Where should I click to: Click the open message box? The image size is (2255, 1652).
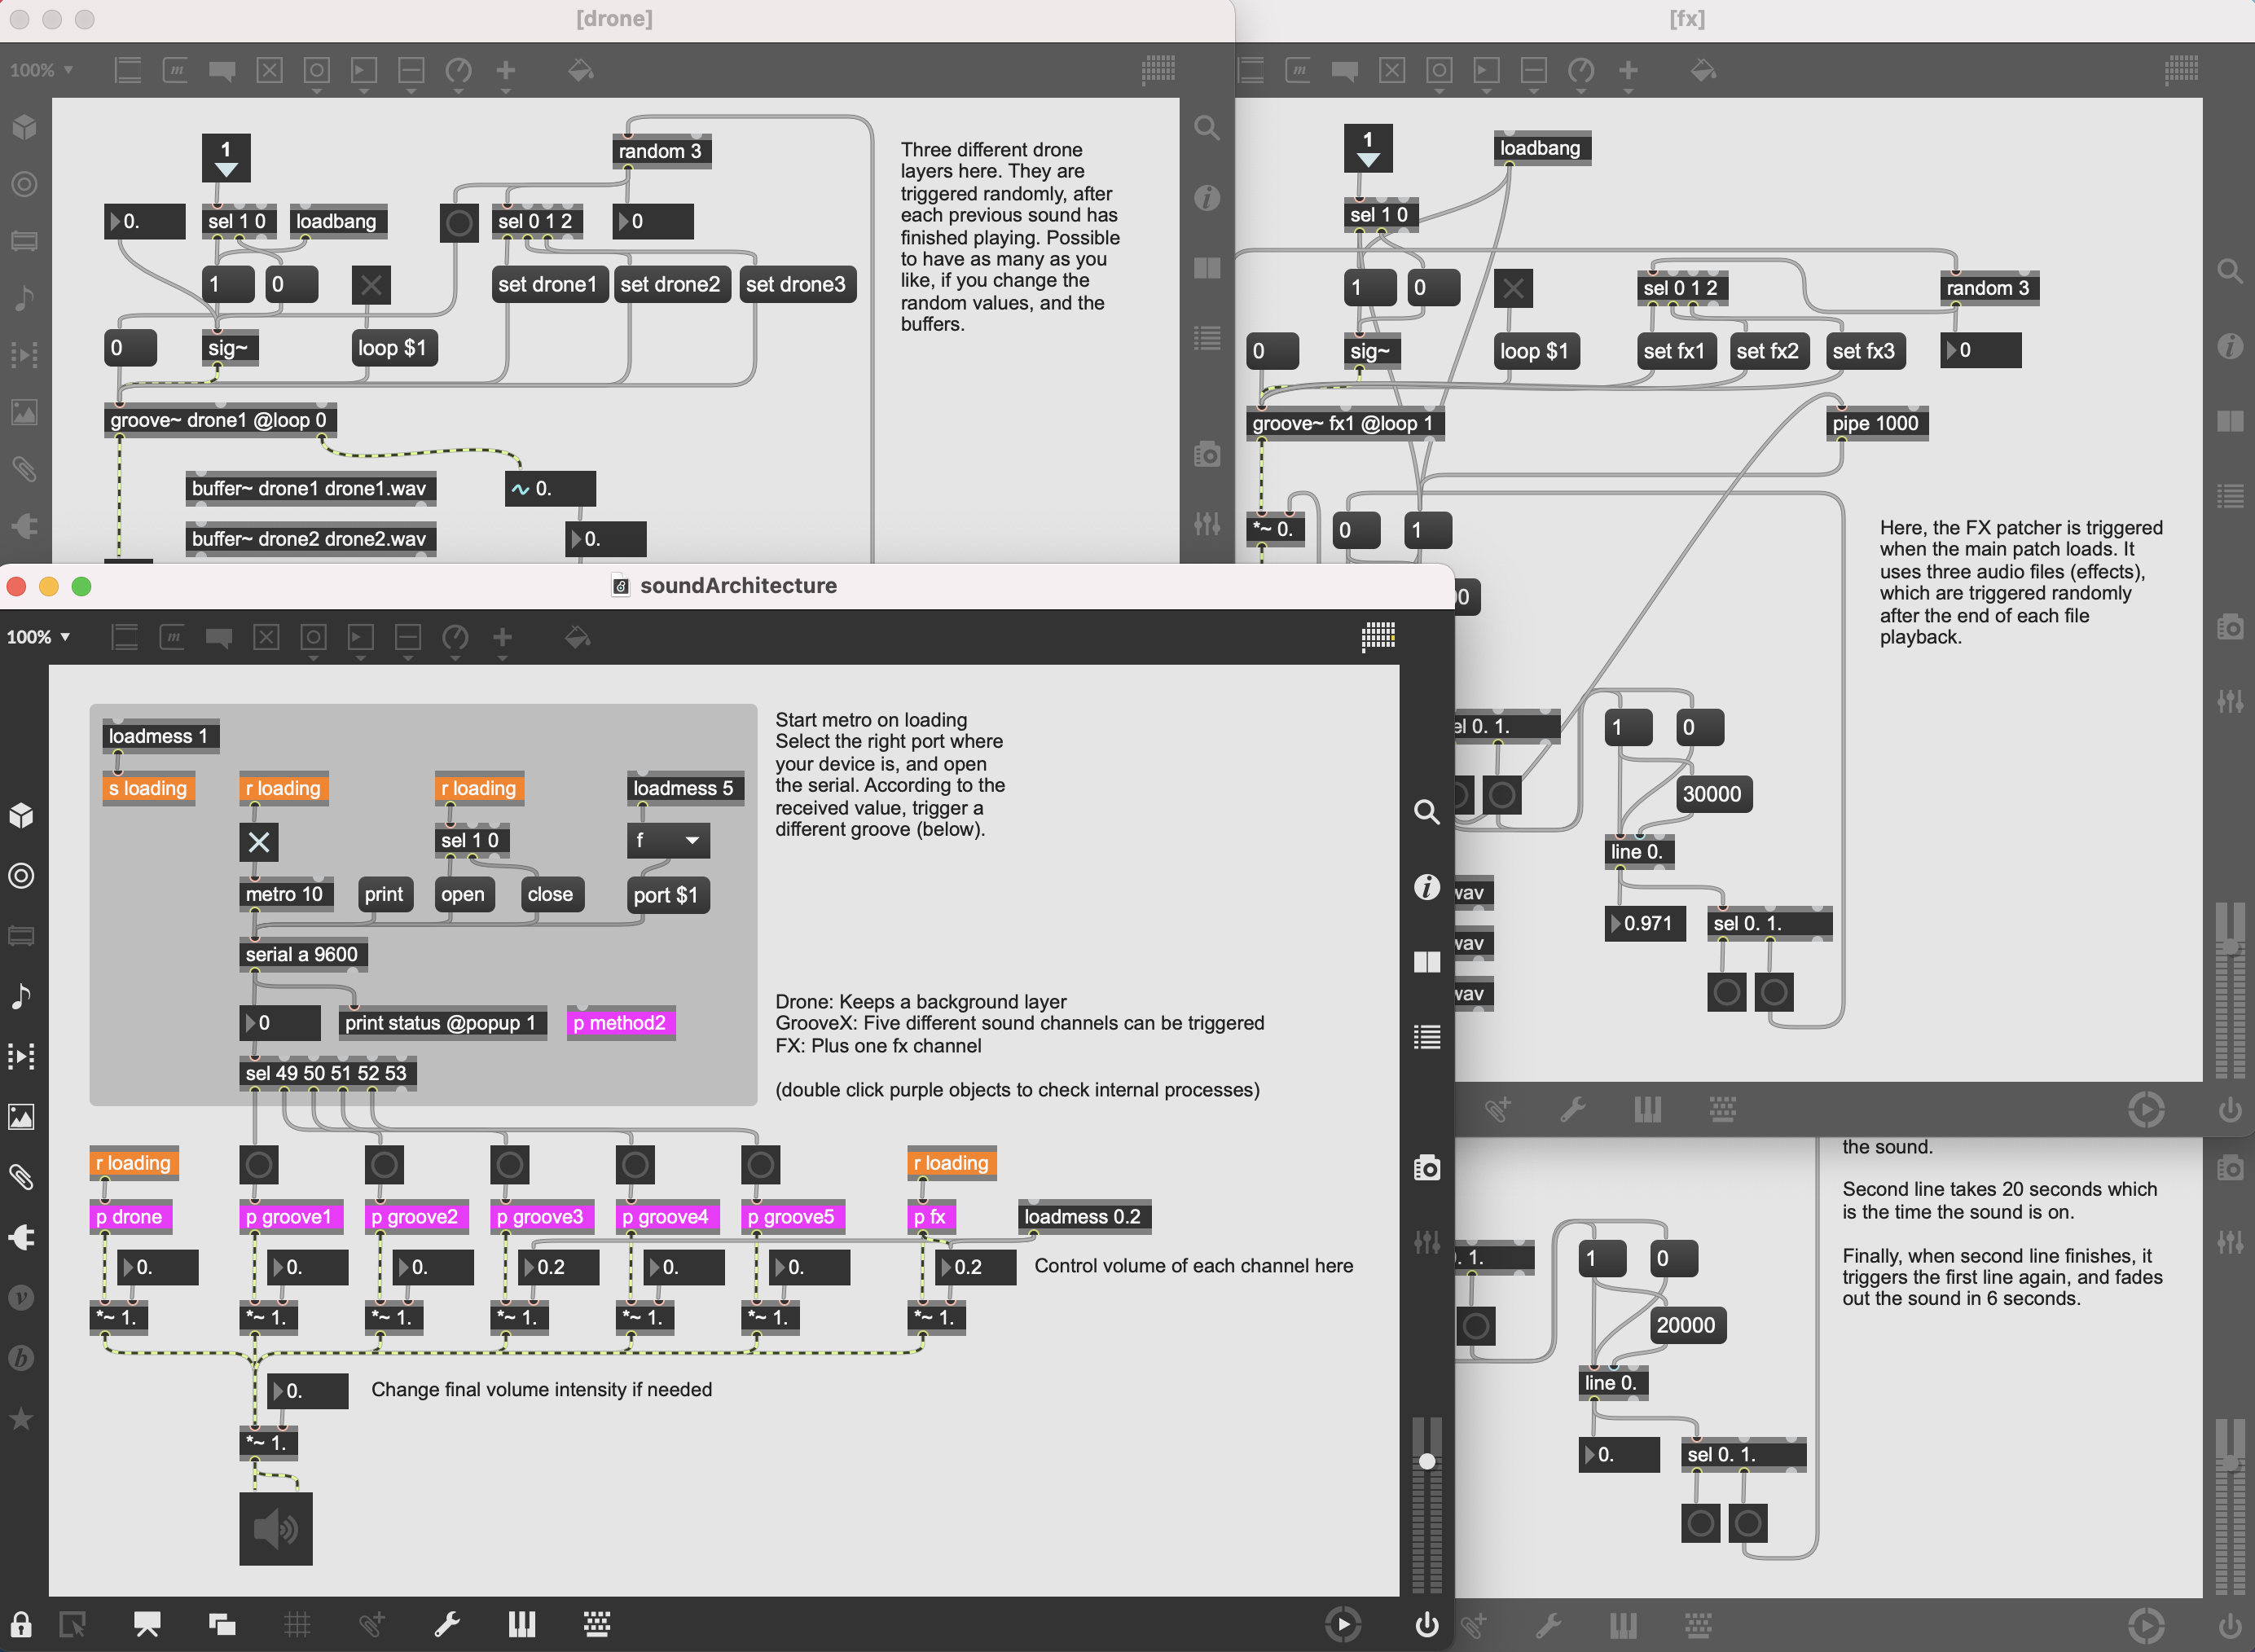pos(462,894)
